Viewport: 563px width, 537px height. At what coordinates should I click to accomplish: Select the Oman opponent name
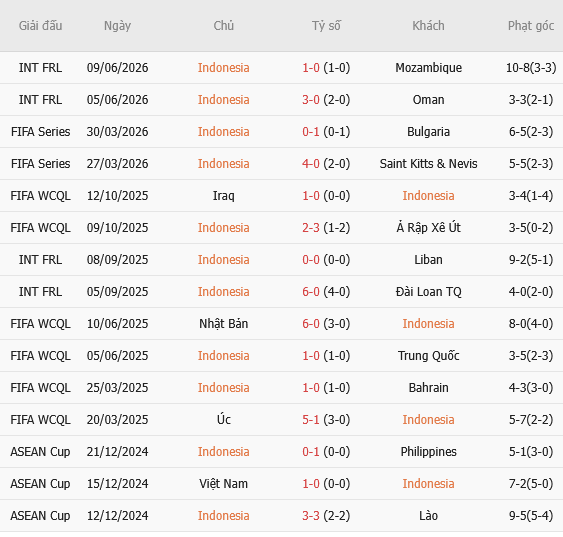pyautogui.click(x=428, y=100)
